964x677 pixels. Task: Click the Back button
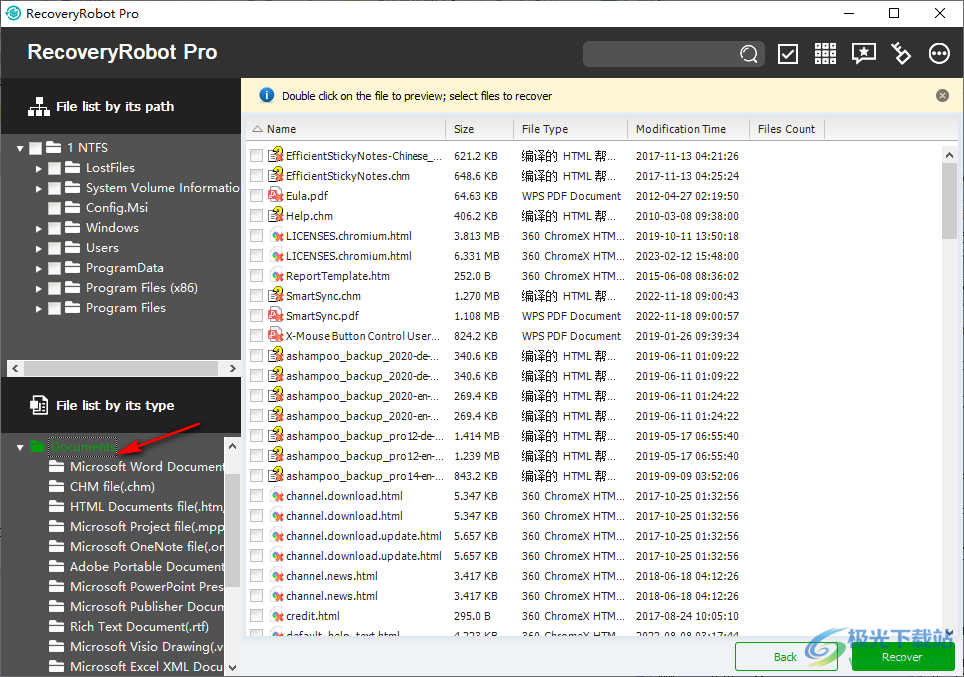coord(786,657)
